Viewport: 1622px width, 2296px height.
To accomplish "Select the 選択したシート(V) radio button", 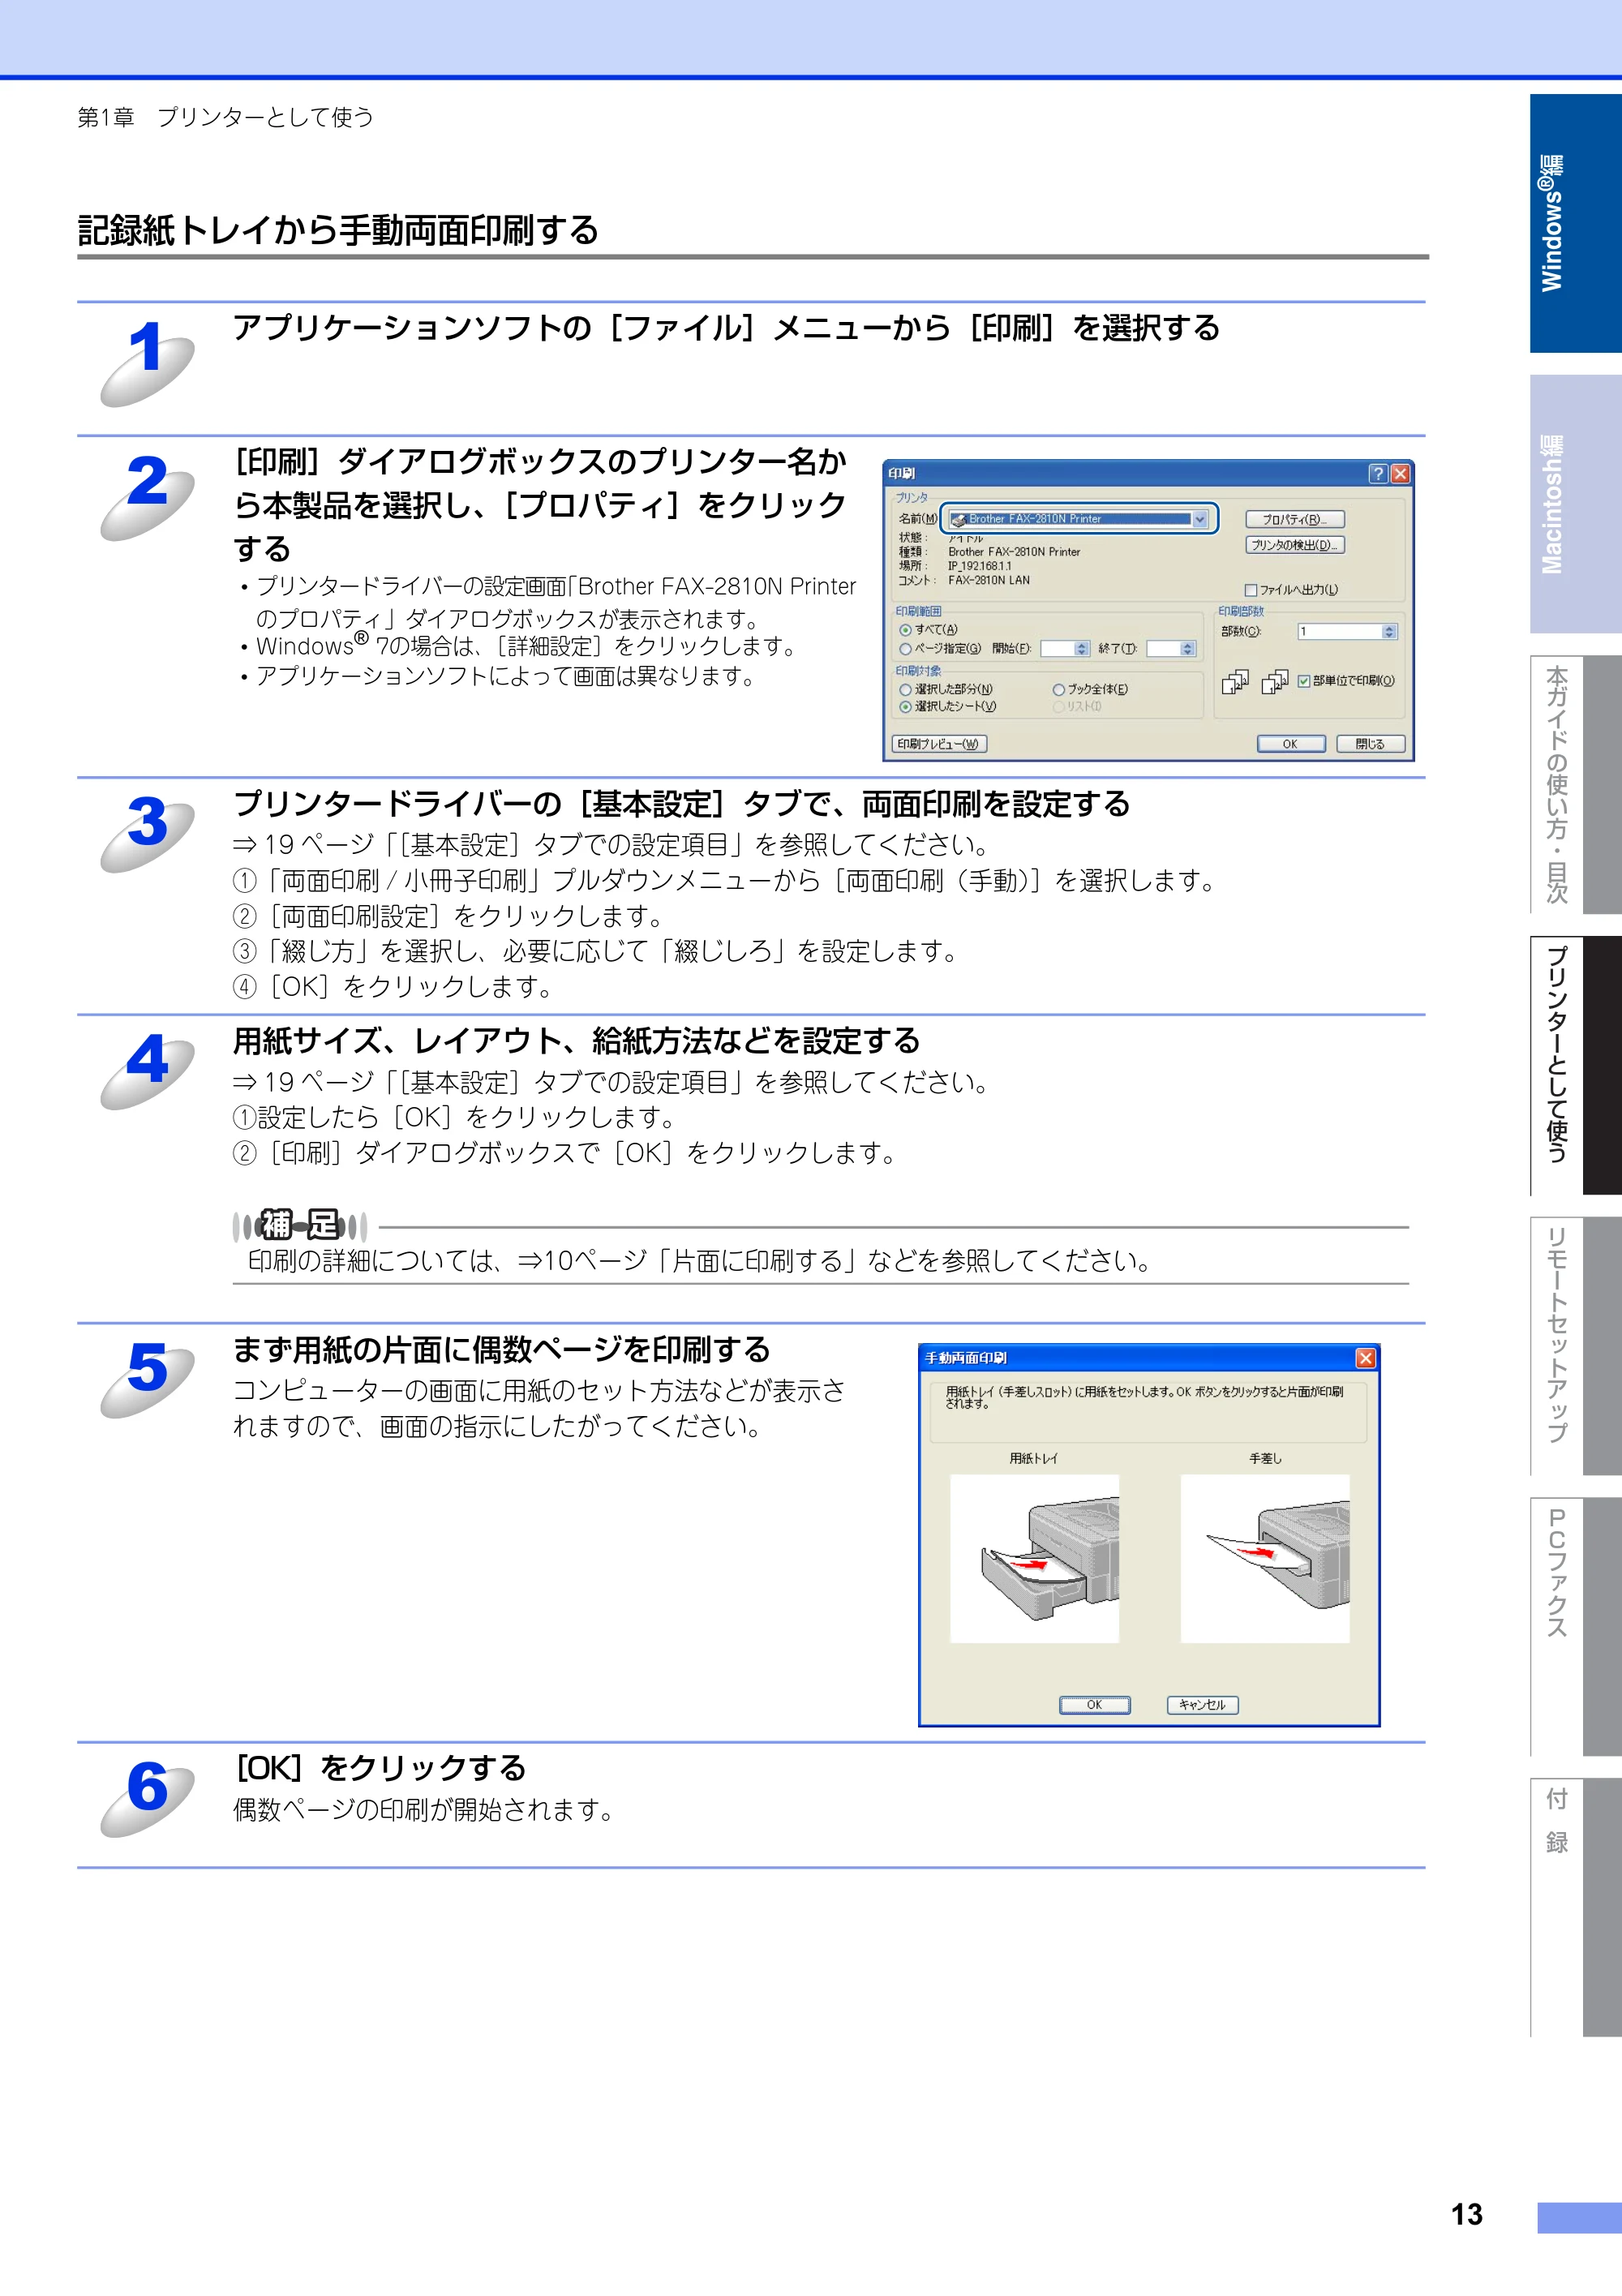I will coord(905,706).
